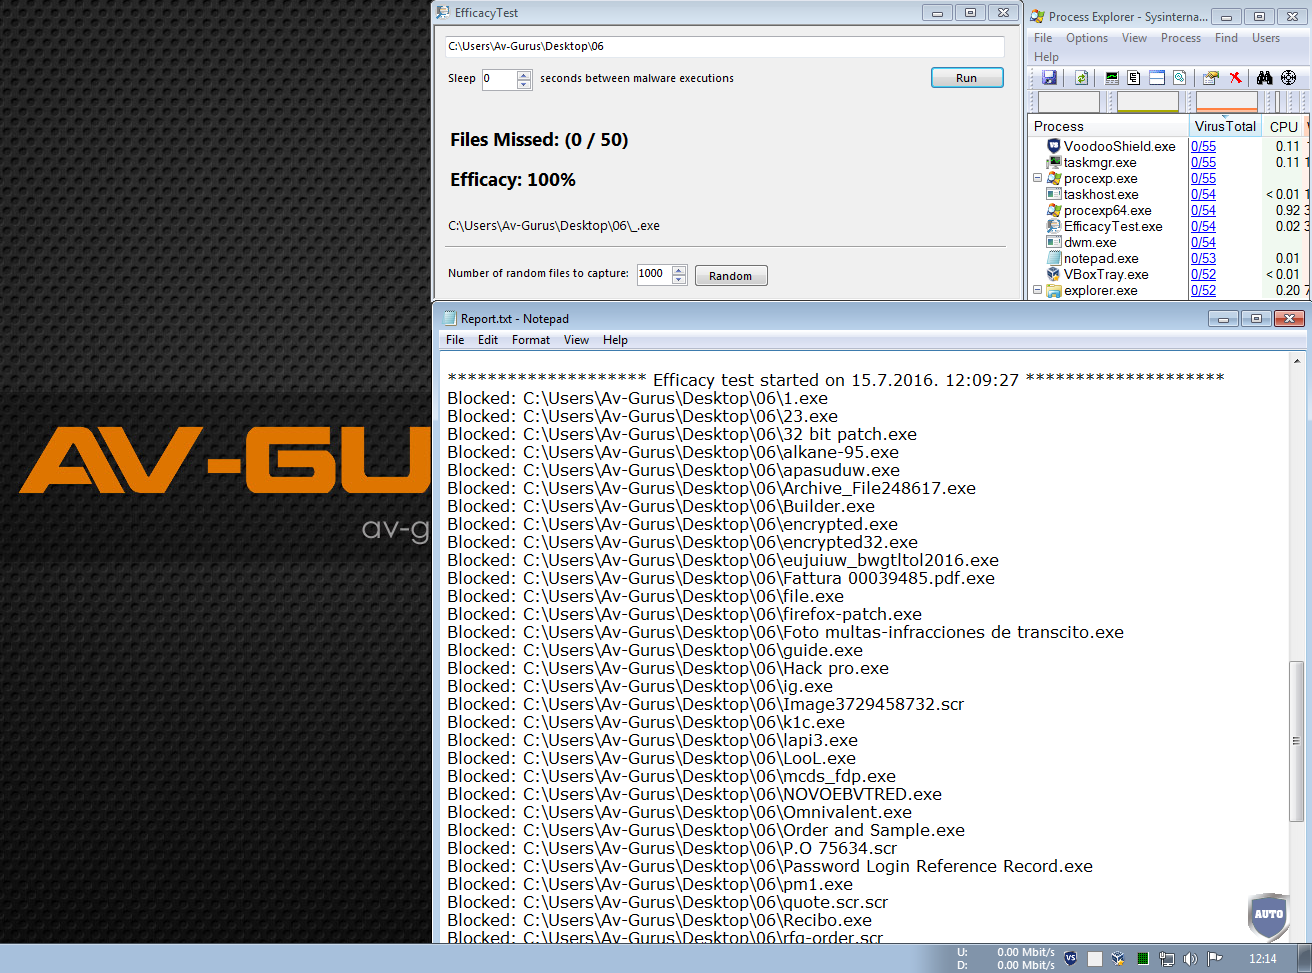This screenshot has width=1312, height=973.
Task: Open the VirusTotal 0/55 link for taskmgr.exe
Action: [1203, 162]
